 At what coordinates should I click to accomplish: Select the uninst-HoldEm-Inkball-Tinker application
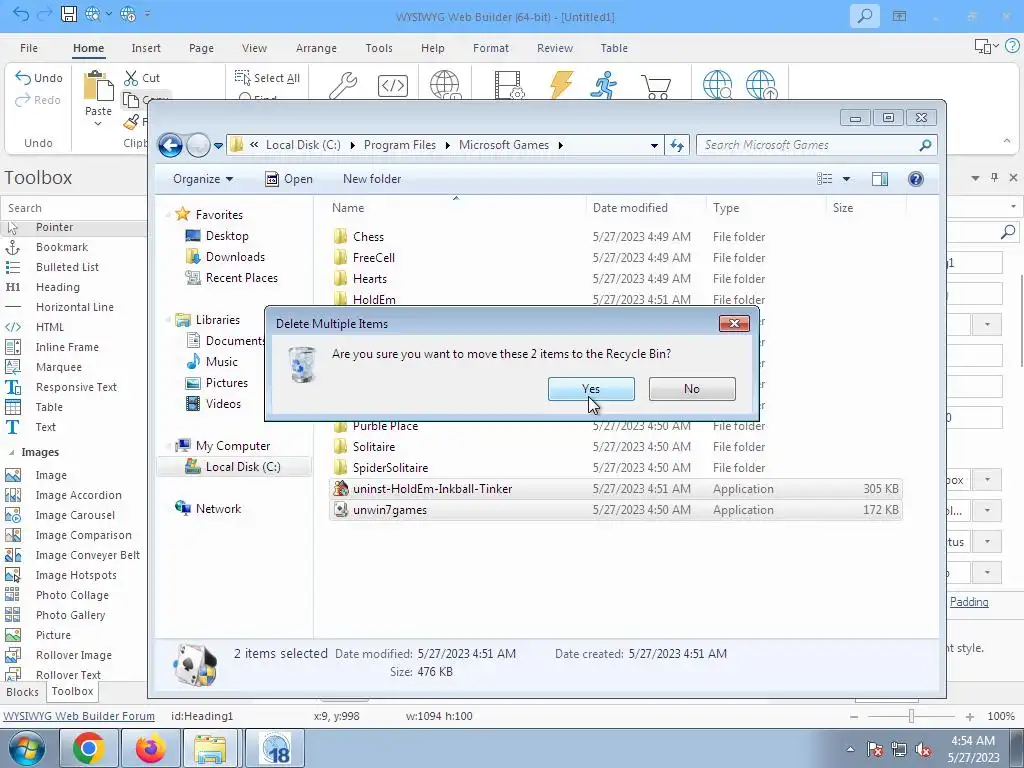tap(615, 488)
